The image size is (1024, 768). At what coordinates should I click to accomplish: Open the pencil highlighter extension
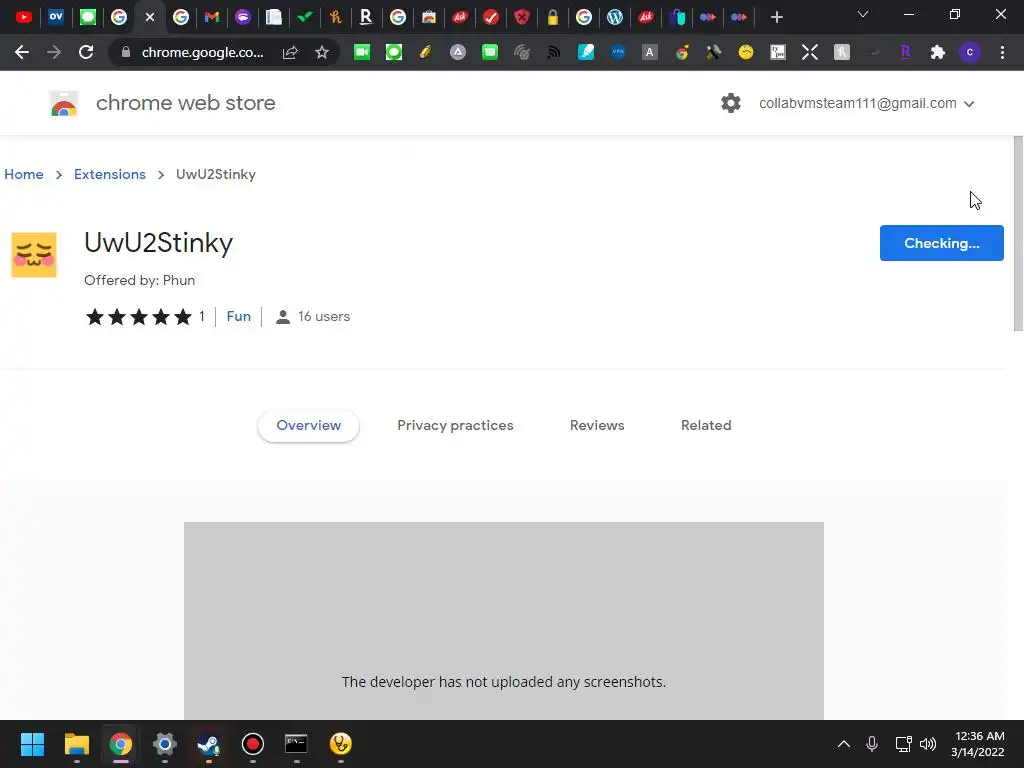coord(426,52)
